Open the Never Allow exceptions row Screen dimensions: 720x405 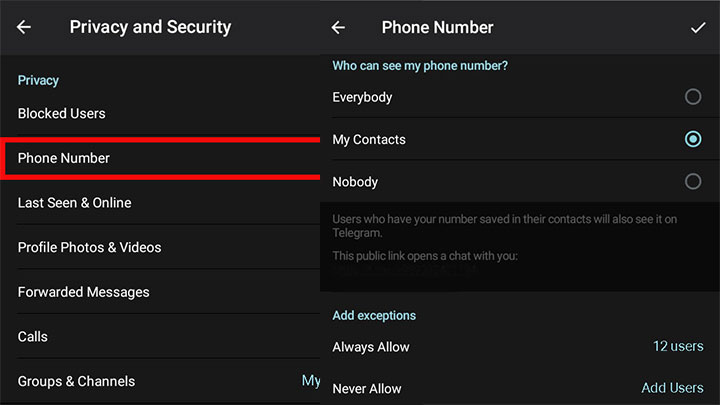(x=520, y=388)
